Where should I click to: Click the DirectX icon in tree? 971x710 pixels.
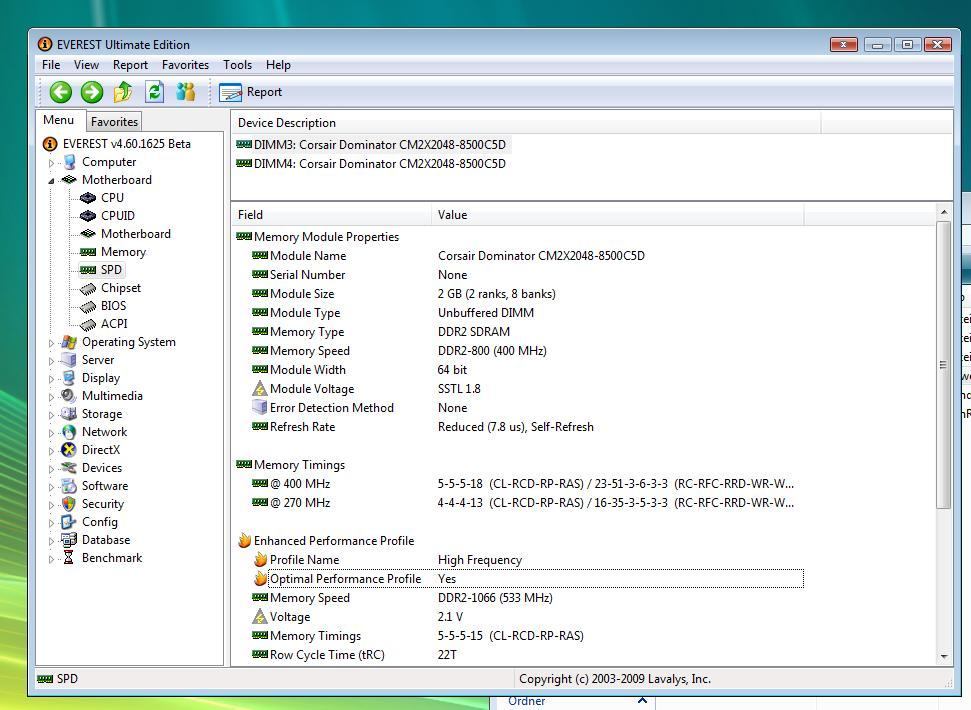click(x=69, y=450)
